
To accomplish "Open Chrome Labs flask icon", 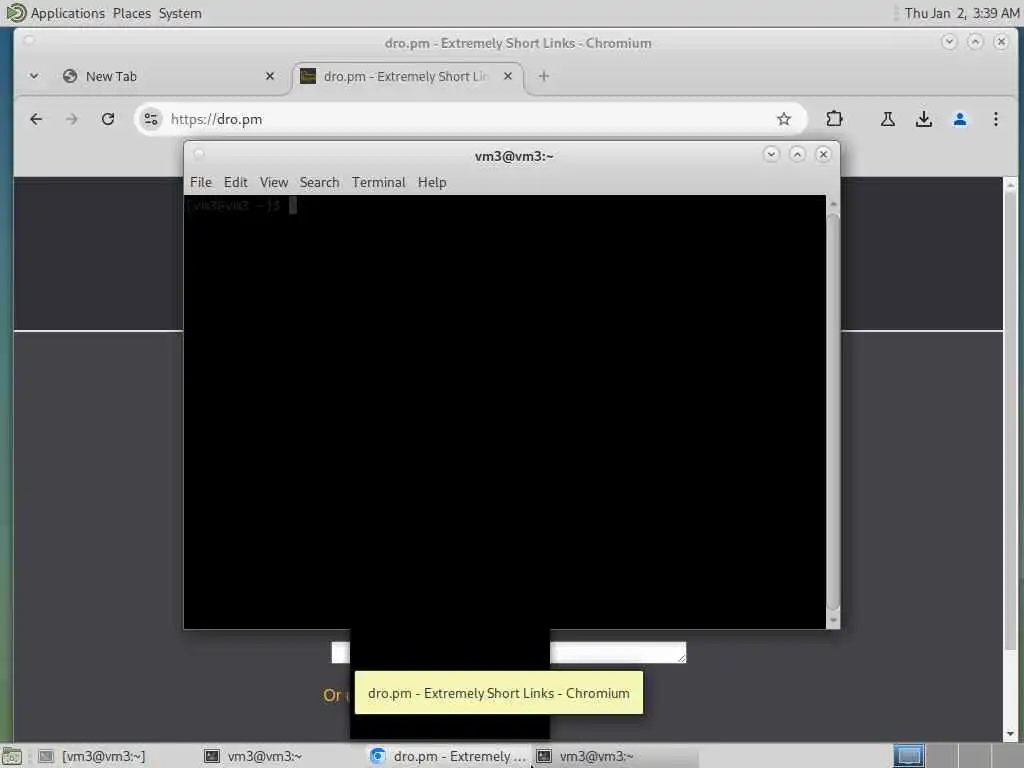I will click(888, 119).
